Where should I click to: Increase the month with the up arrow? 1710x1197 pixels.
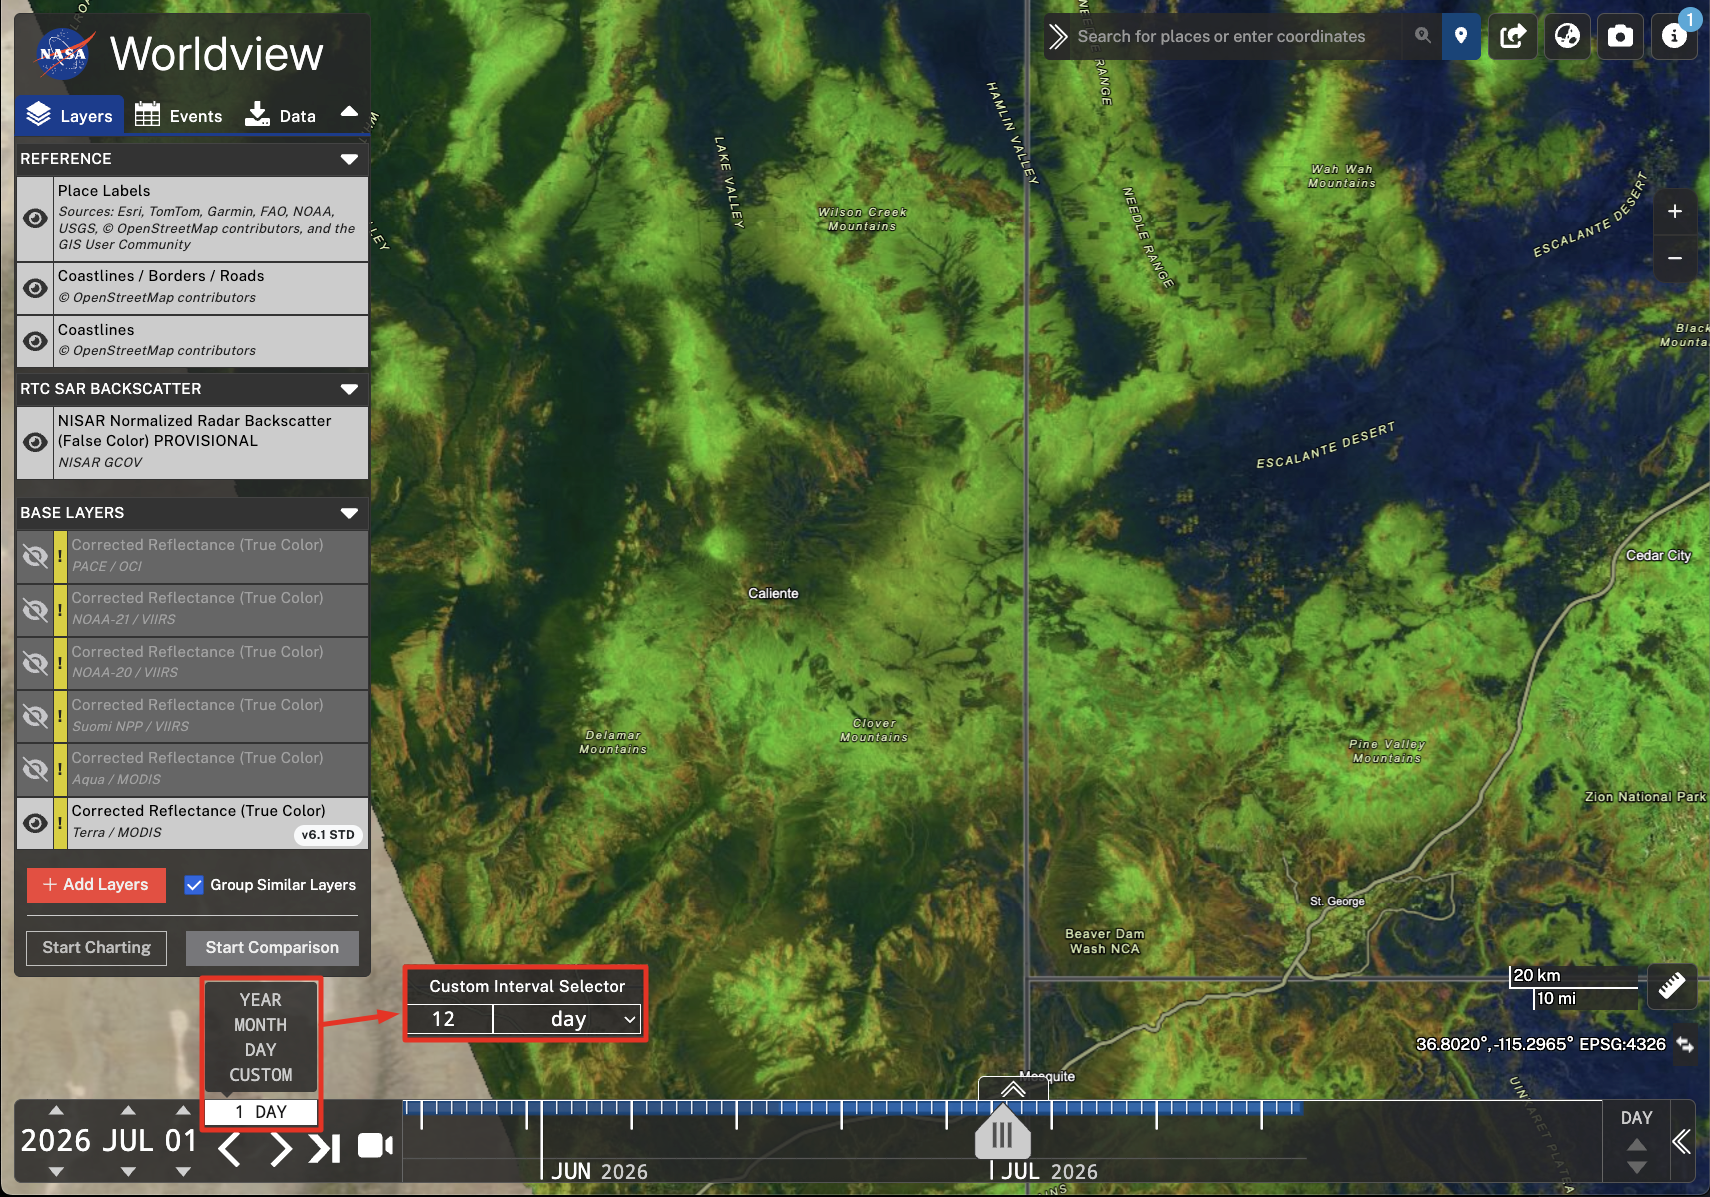tap(128, 1110)
